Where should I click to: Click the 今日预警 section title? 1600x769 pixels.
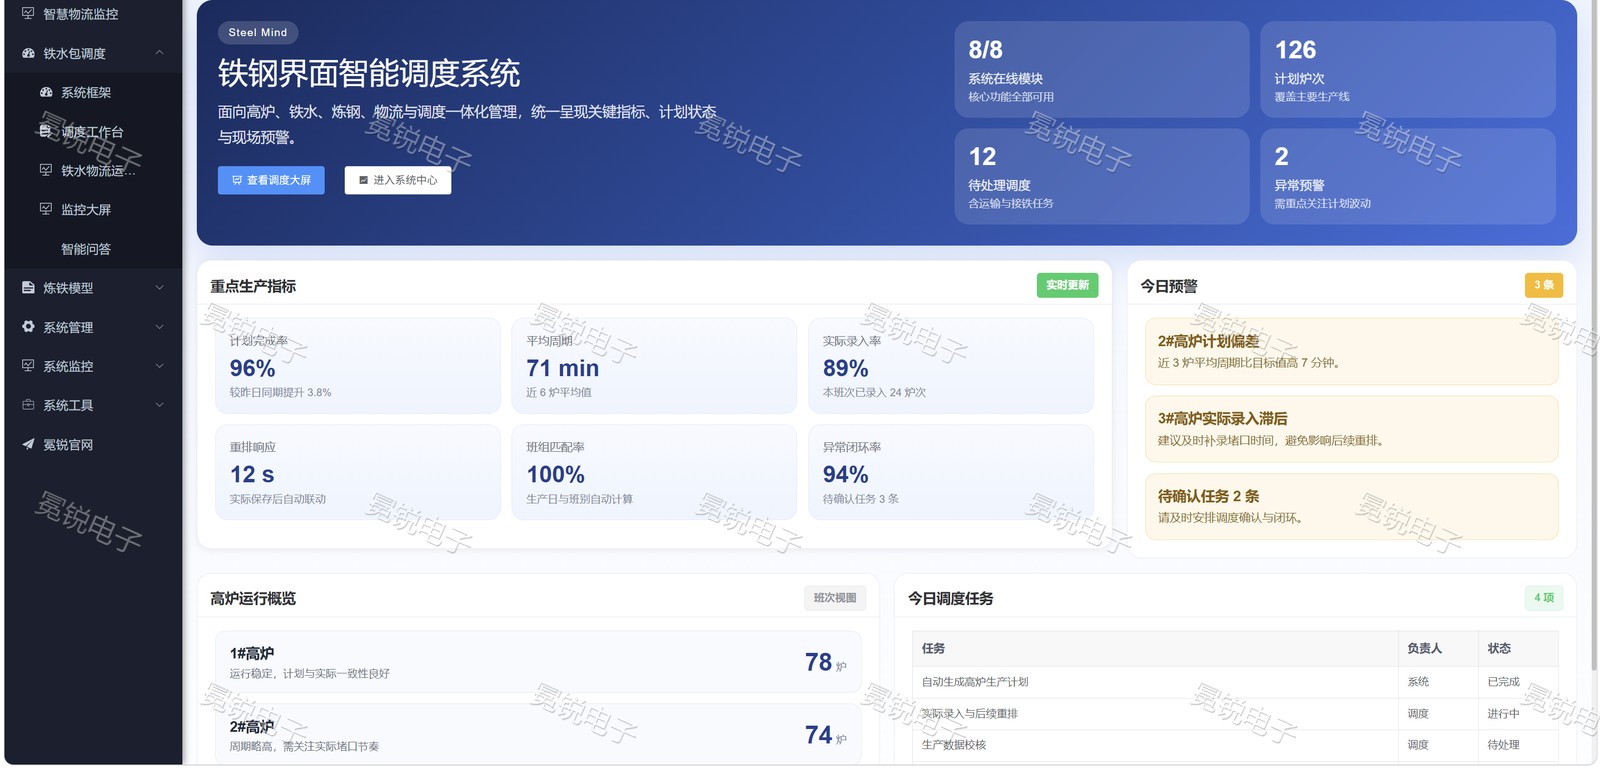(1169, 286)
